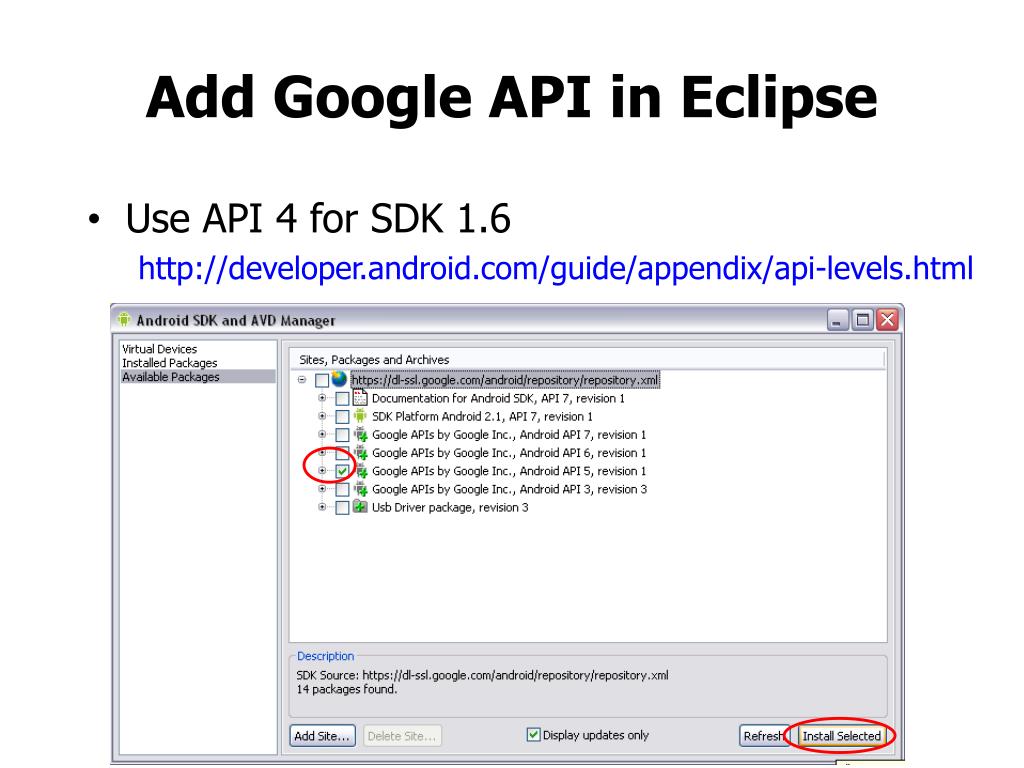Click the Delete Site button
This screenshot has height=768, width=1024.
(x=402, y=736)
